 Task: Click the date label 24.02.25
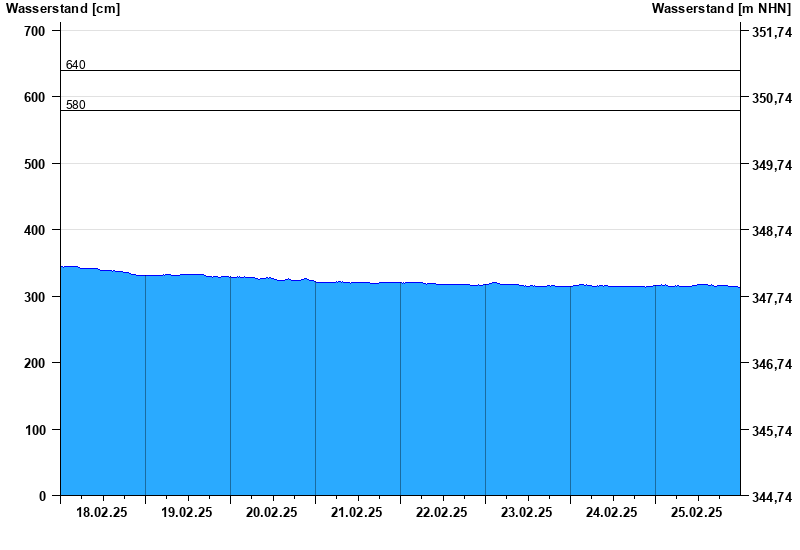point(611,512)
